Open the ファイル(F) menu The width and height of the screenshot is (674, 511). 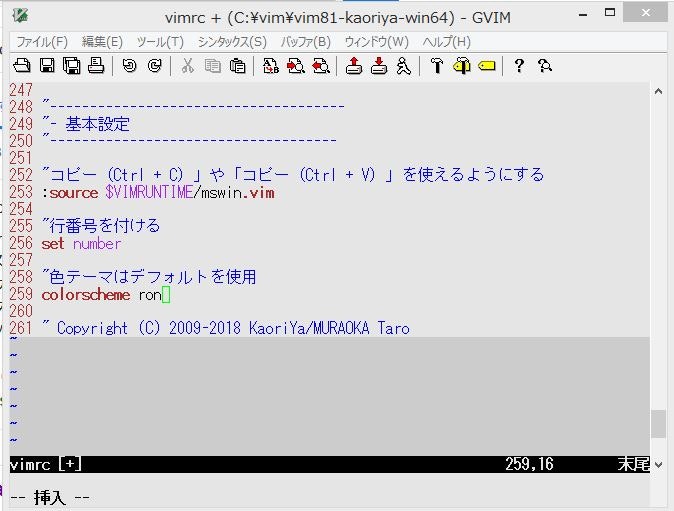tap(42, 42)
